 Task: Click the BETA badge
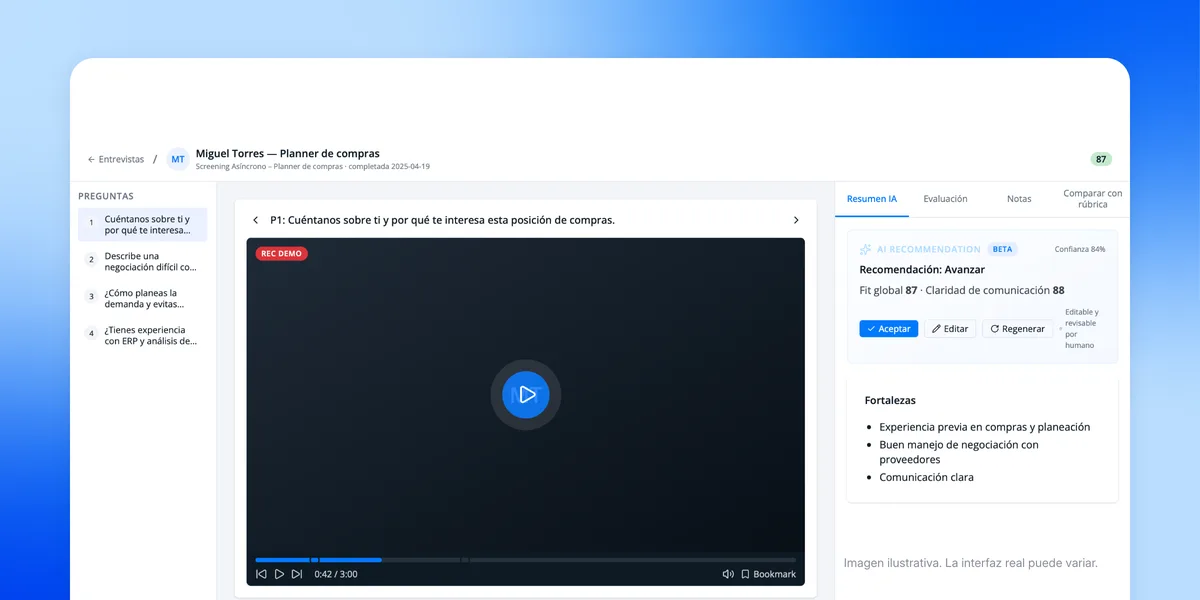(x=1001, y=249)
